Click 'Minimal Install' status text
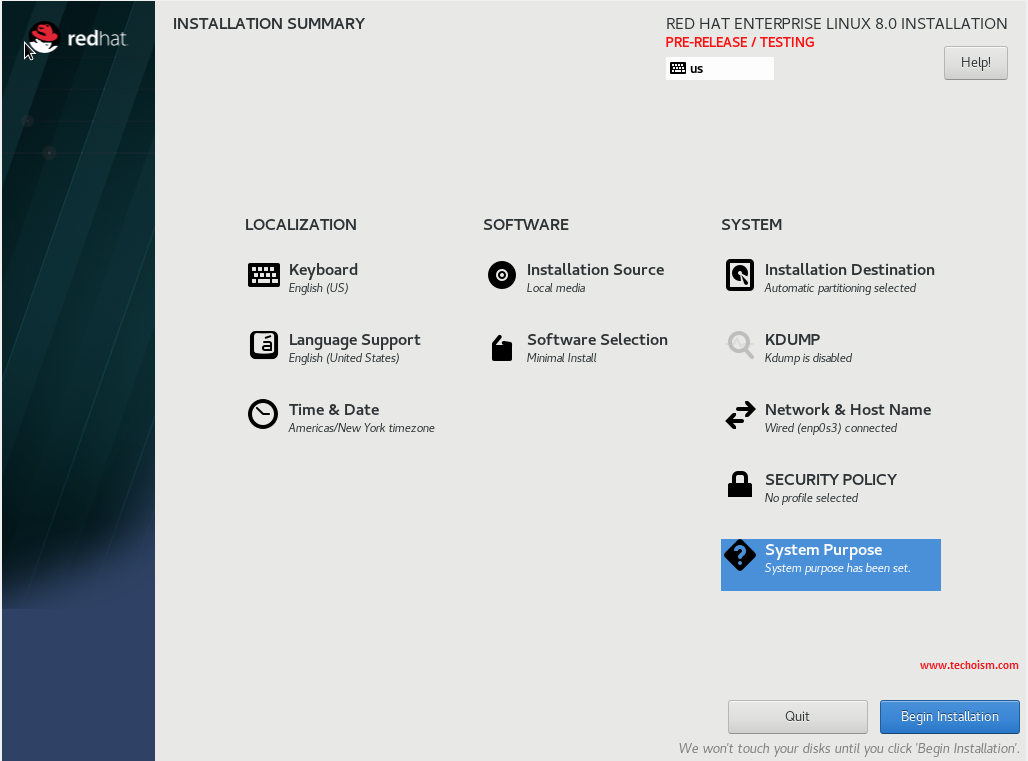The width and height of the screenshot is (1028, 761). click(561, 358)
